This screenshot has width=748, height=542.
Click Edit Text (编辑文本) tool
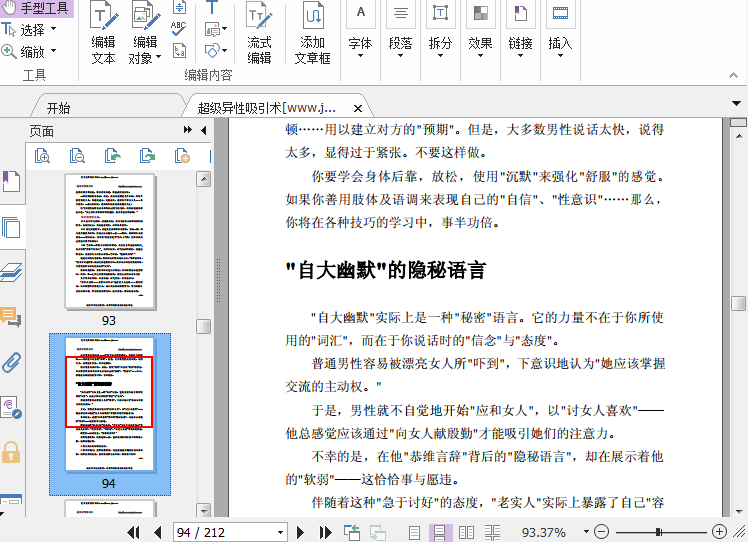click(x=104, y=33)
